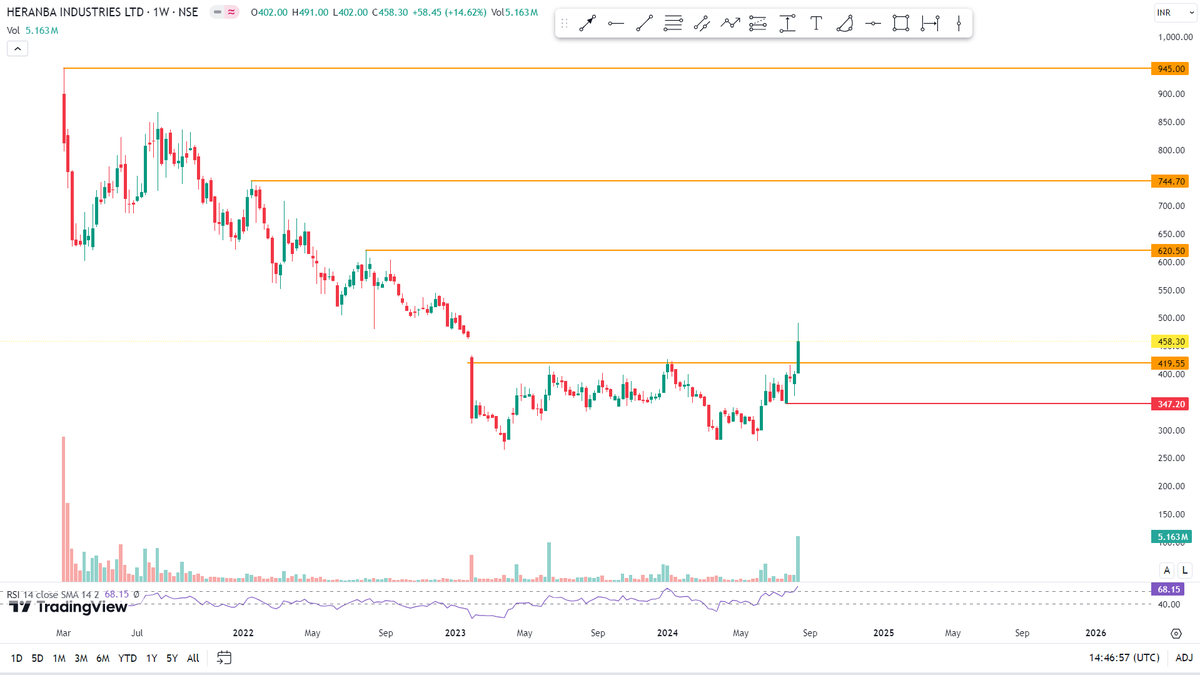Image resolution: width=1200 pixels, height=675 pixels.
Task: Select the Text tool
Action: click(816, 23)
